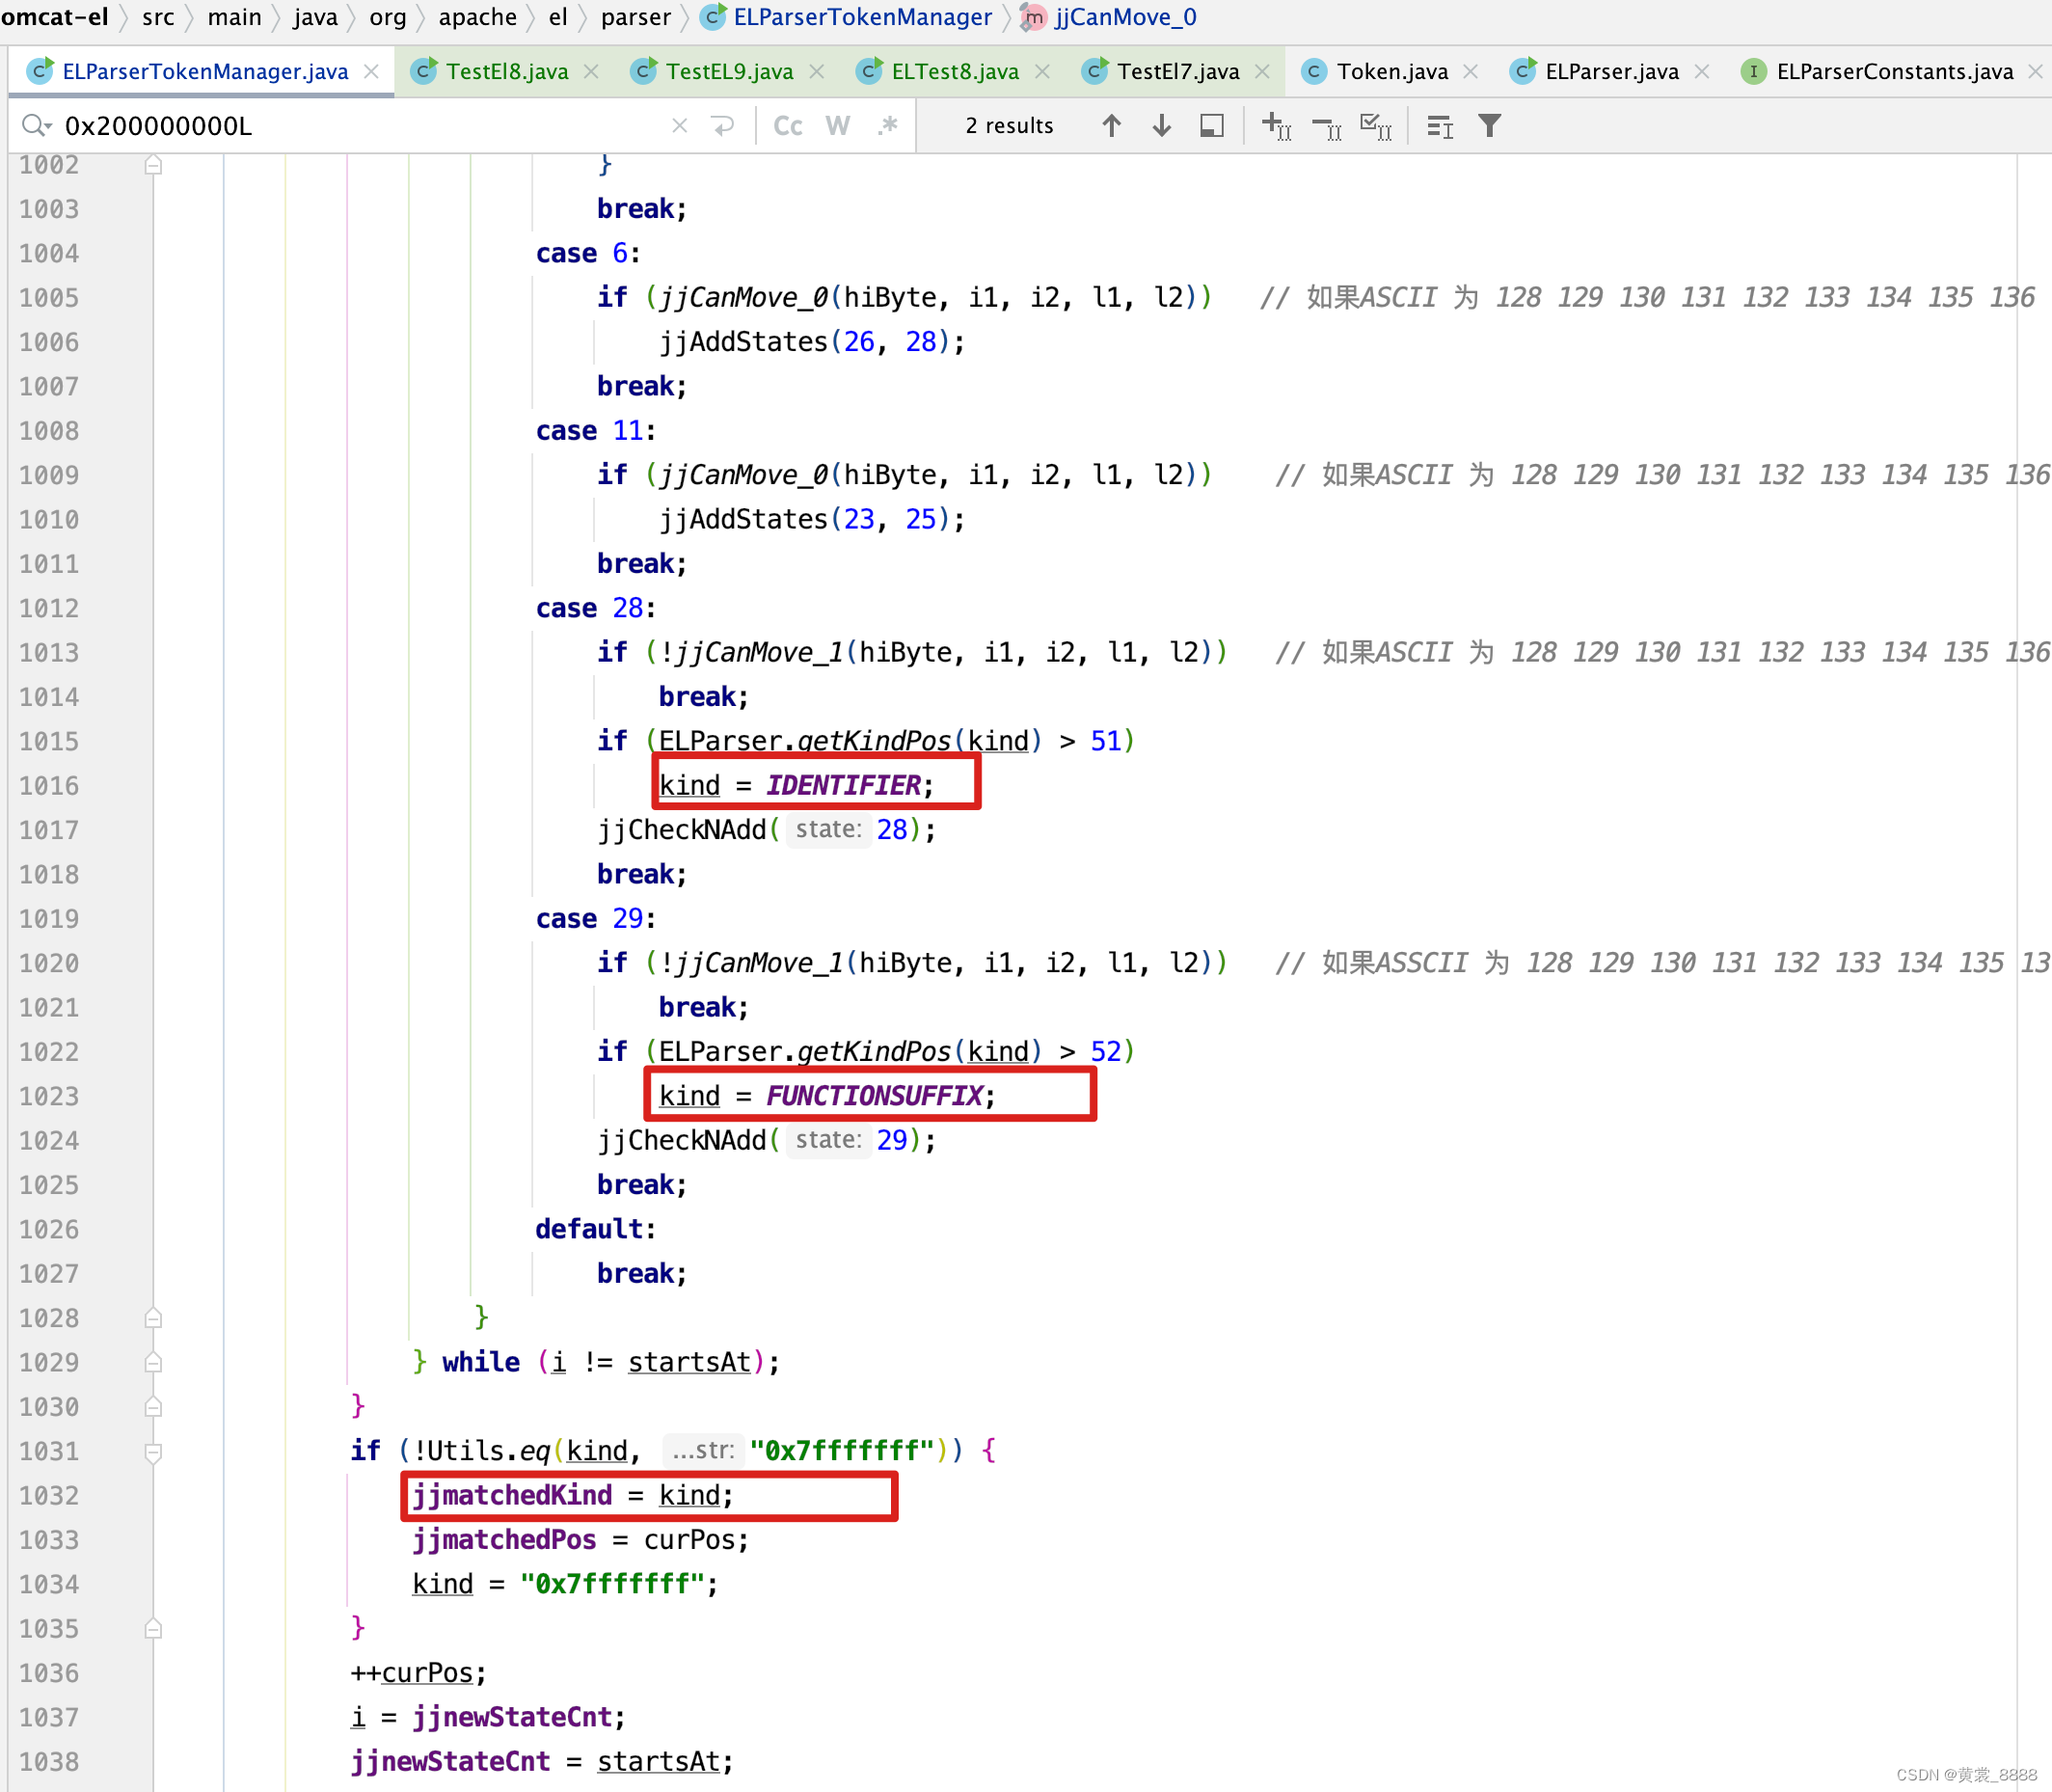Click getKindPos method on line 1022
The height and width of the screenshot is (1792, 2052).
click(874, 1052)
